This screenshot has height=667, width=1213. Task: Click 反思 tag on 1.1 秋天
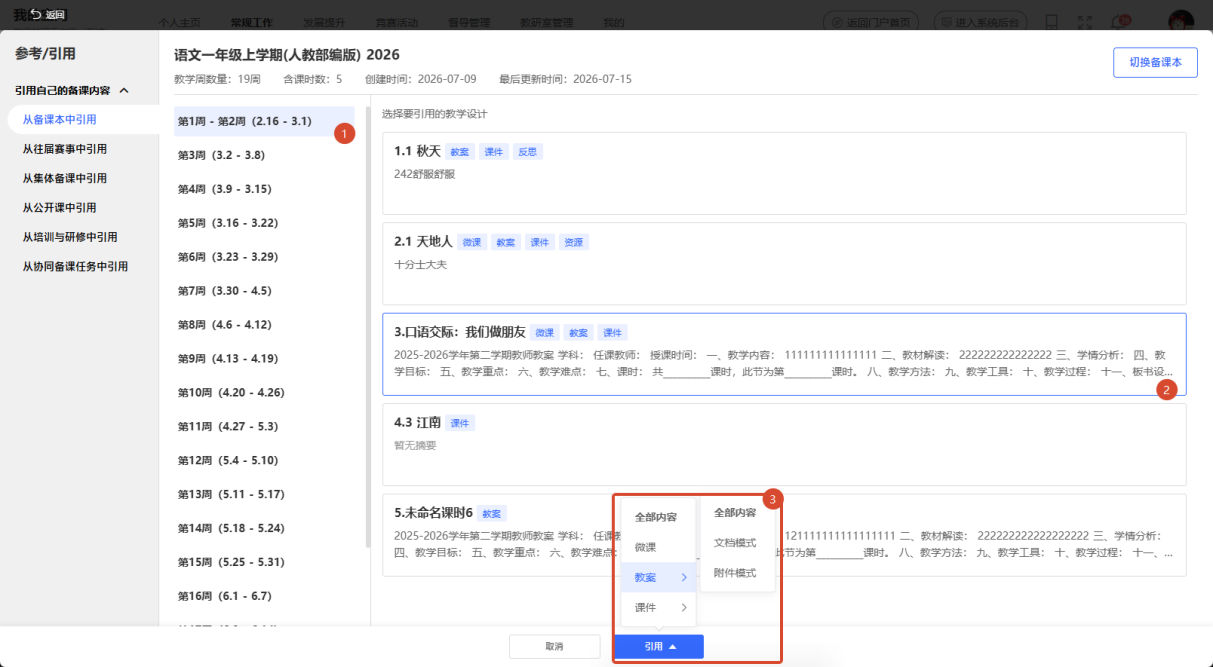(527, 152)
